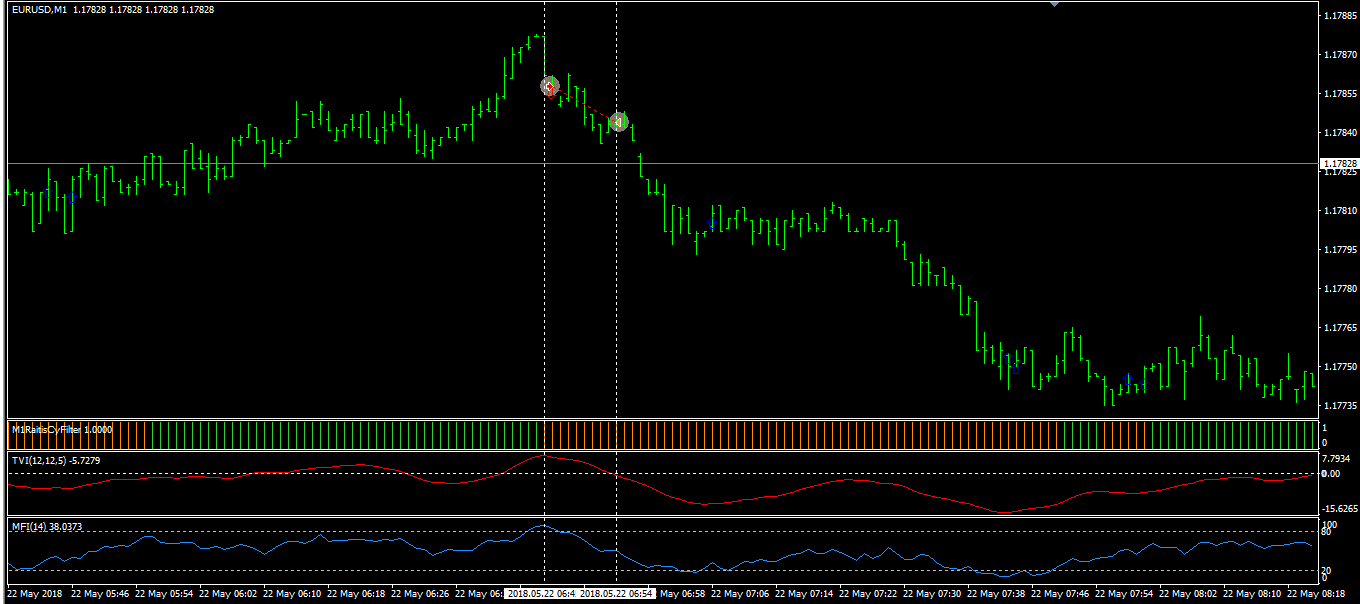The image size is (1360, 604).
Task: Select the red dashed trade connection line
Action: coord(584,104)
